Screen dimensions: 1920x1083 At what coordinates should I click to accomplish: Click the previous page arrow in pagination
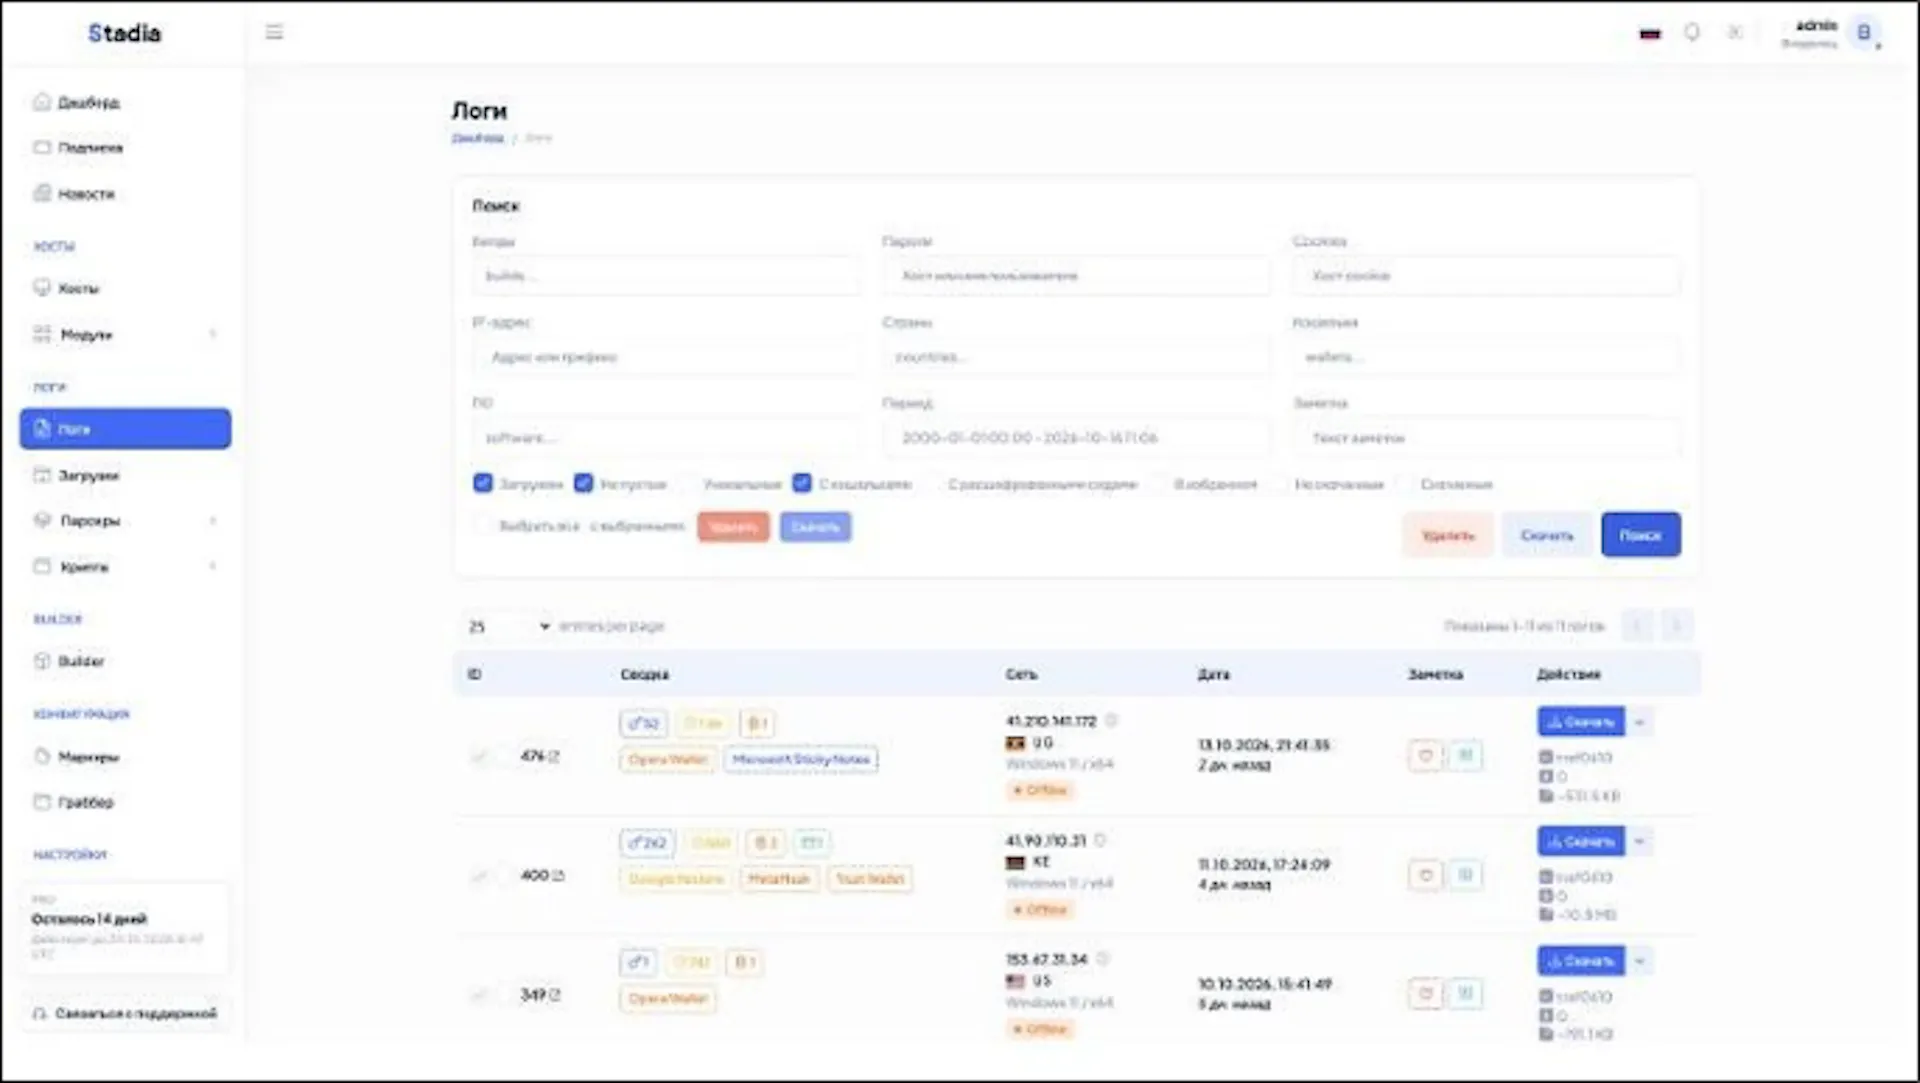pyautogui.click(x=1636, y=626)
